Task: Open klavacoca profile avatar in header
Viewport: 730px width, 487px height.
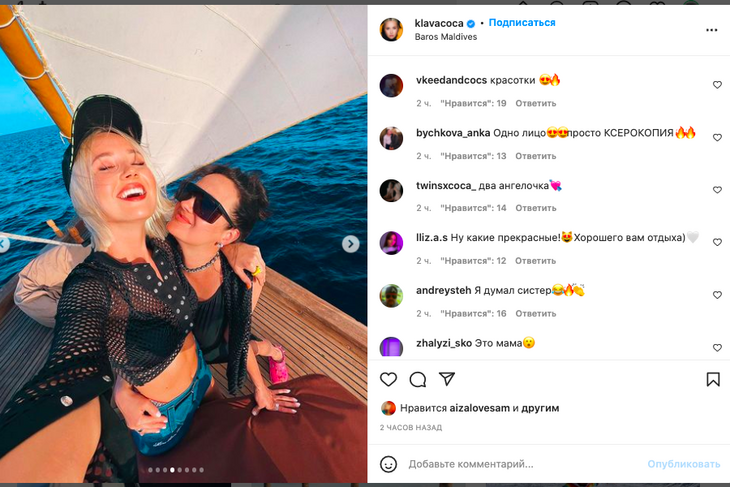Action: [392, 29]
